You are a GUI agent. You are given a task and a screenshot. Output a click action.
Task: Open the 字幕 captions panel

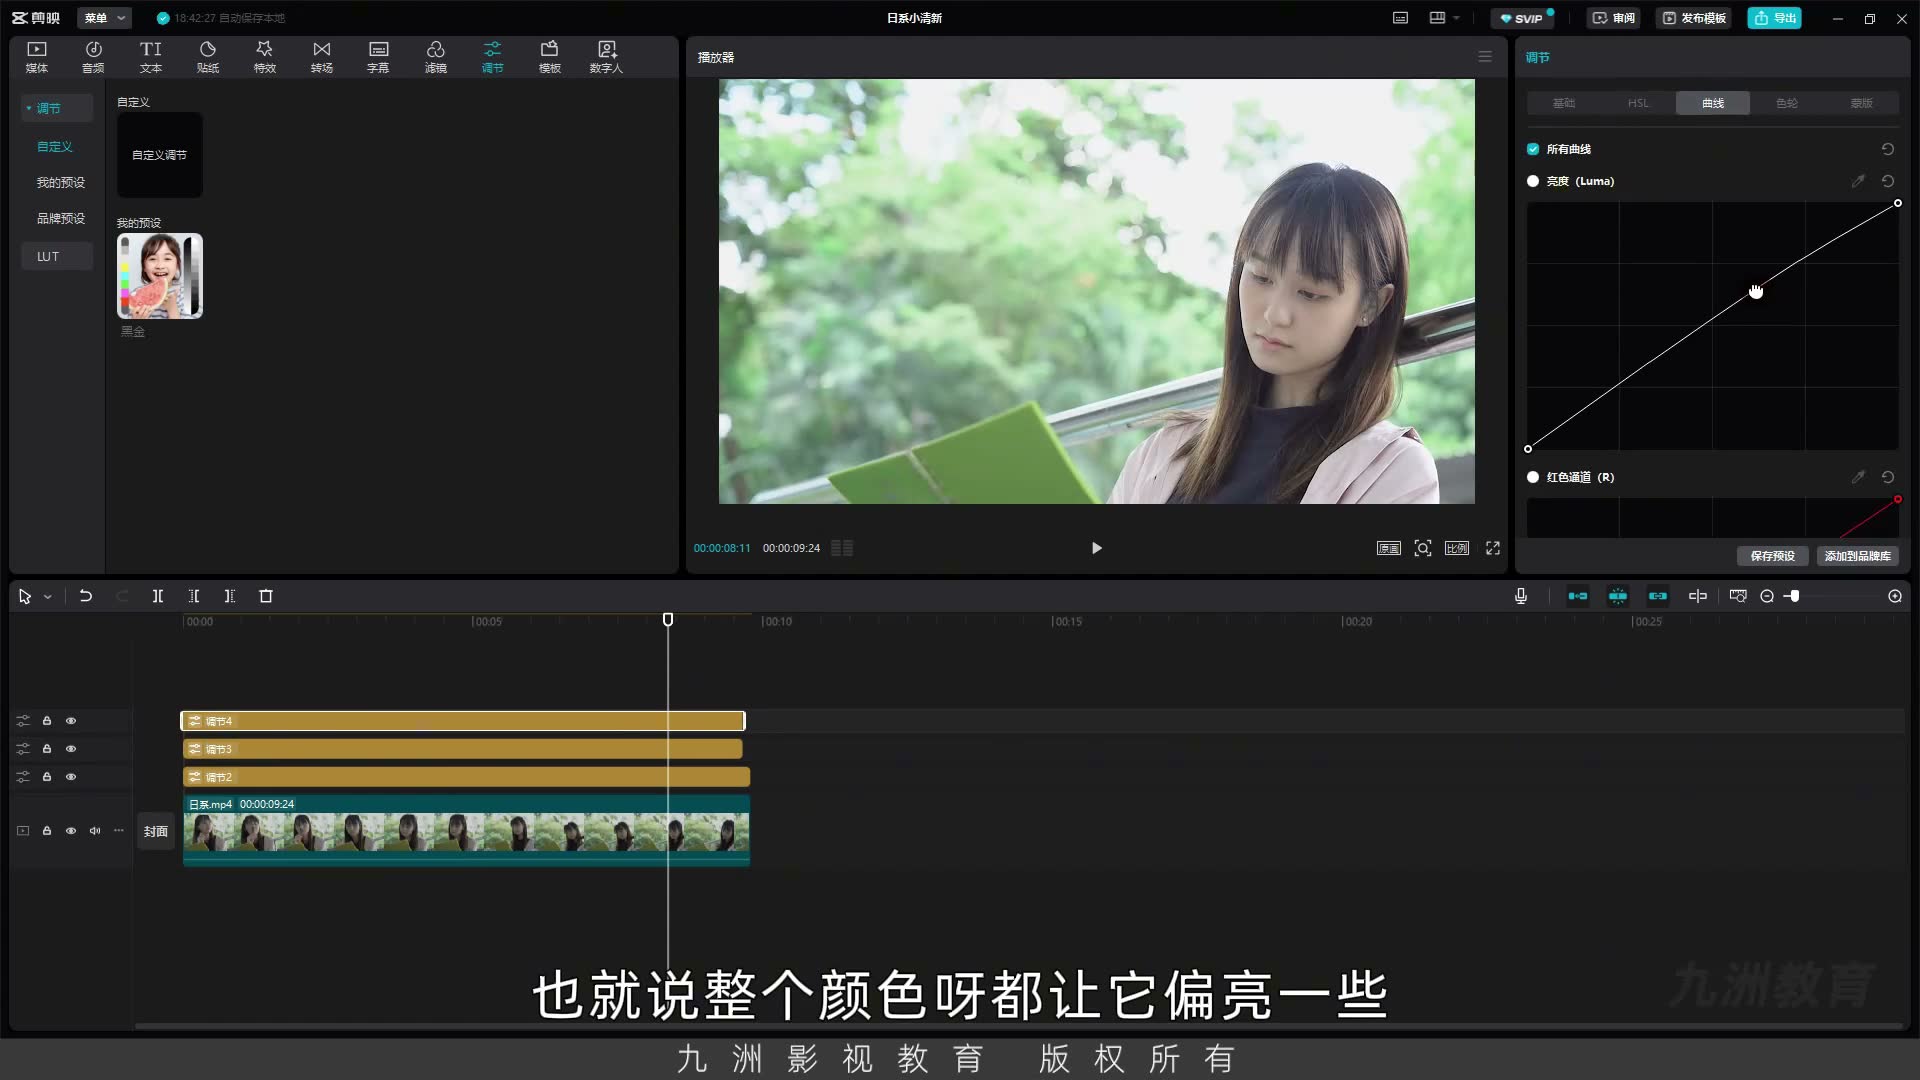378,57
